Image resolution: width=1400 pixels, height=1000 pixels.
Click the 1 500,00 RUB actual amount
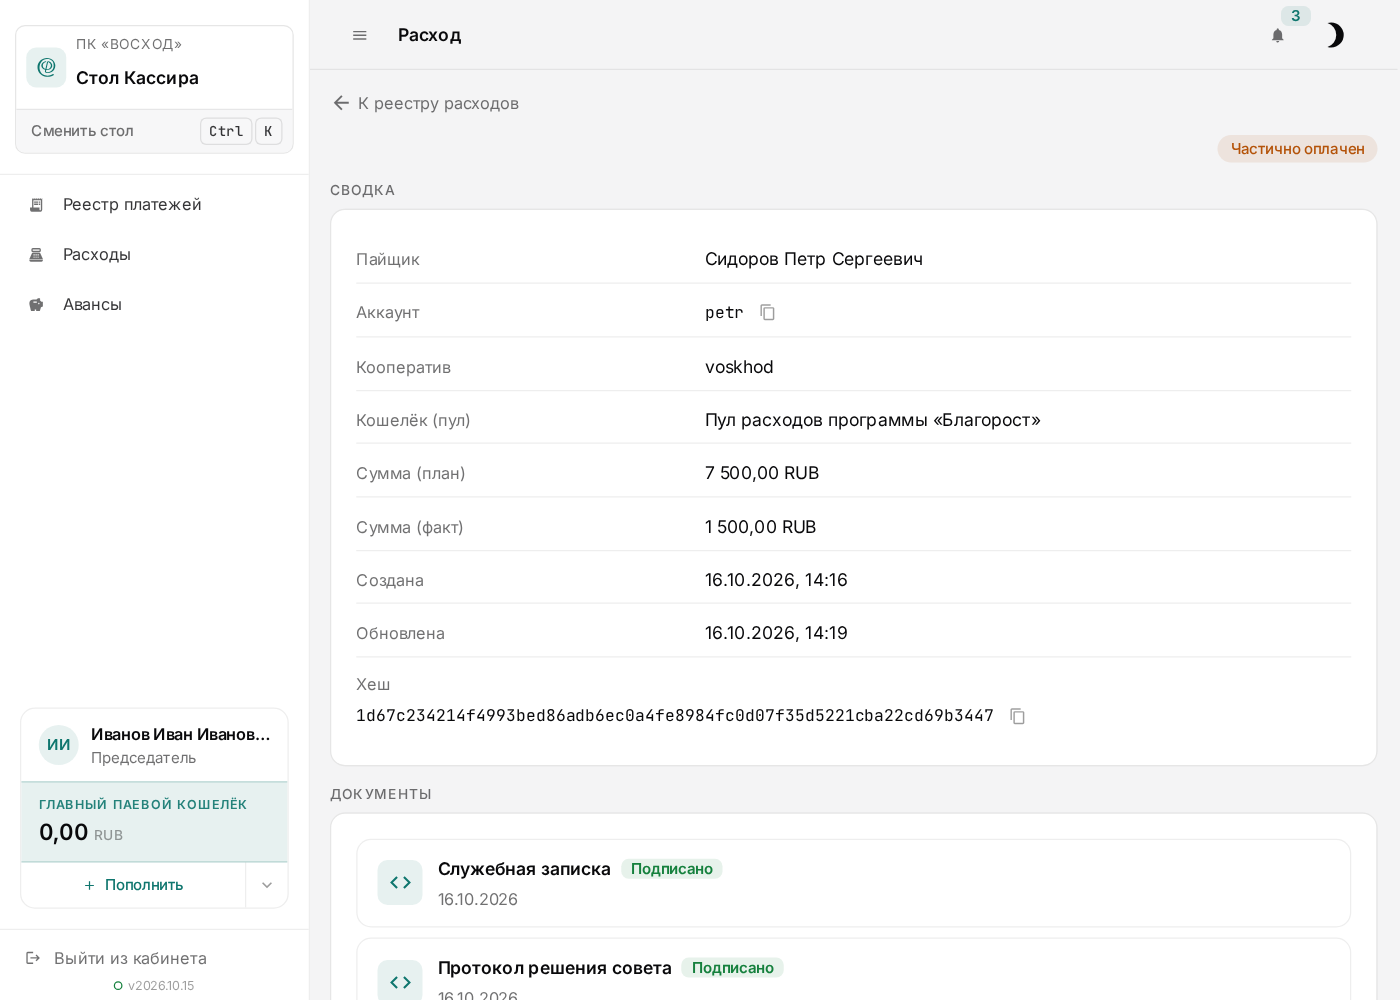[x=761, y=527]
